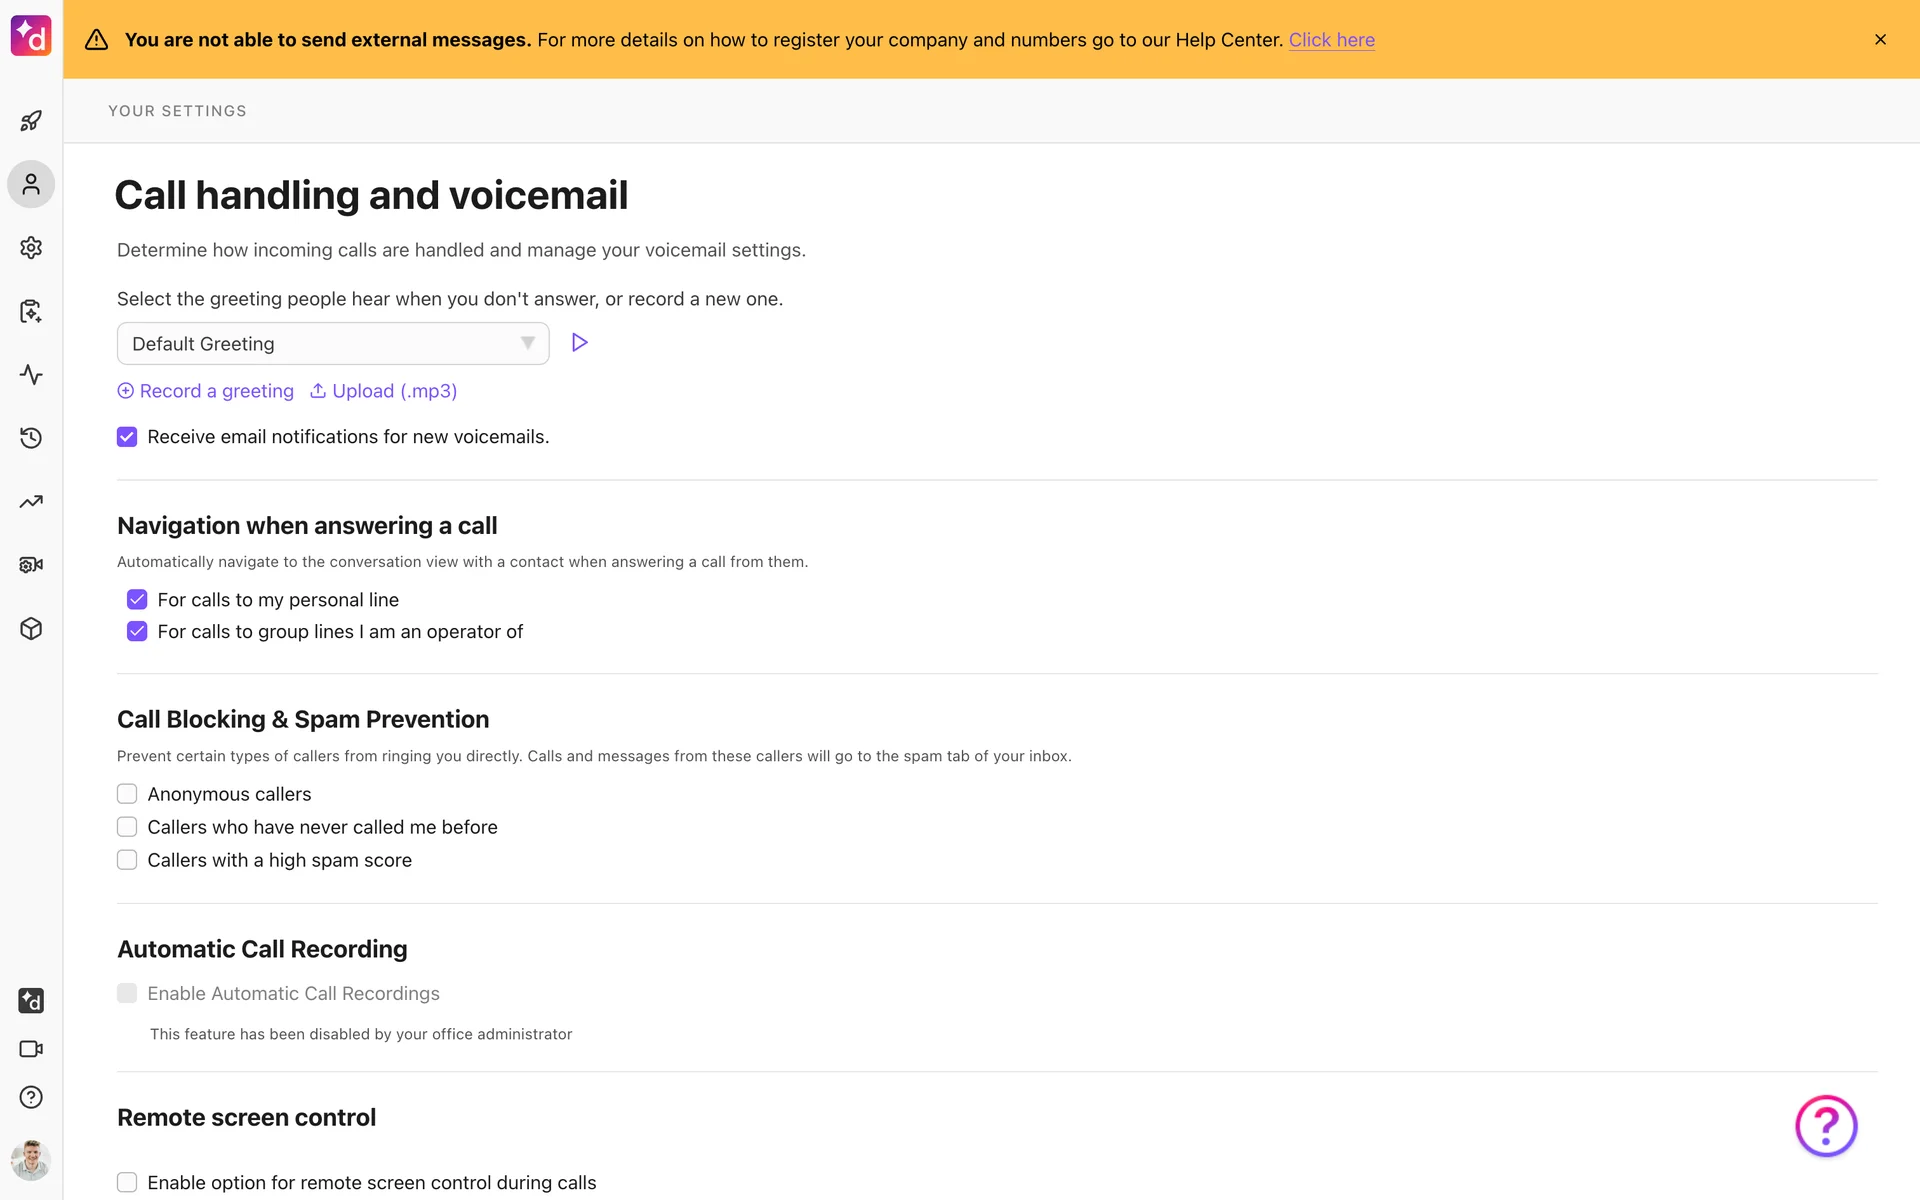Viewport: 1920px width, 1200px height.
Task: Click the activity pulse icon in sidebar
Action: click(x=31, y=375)
